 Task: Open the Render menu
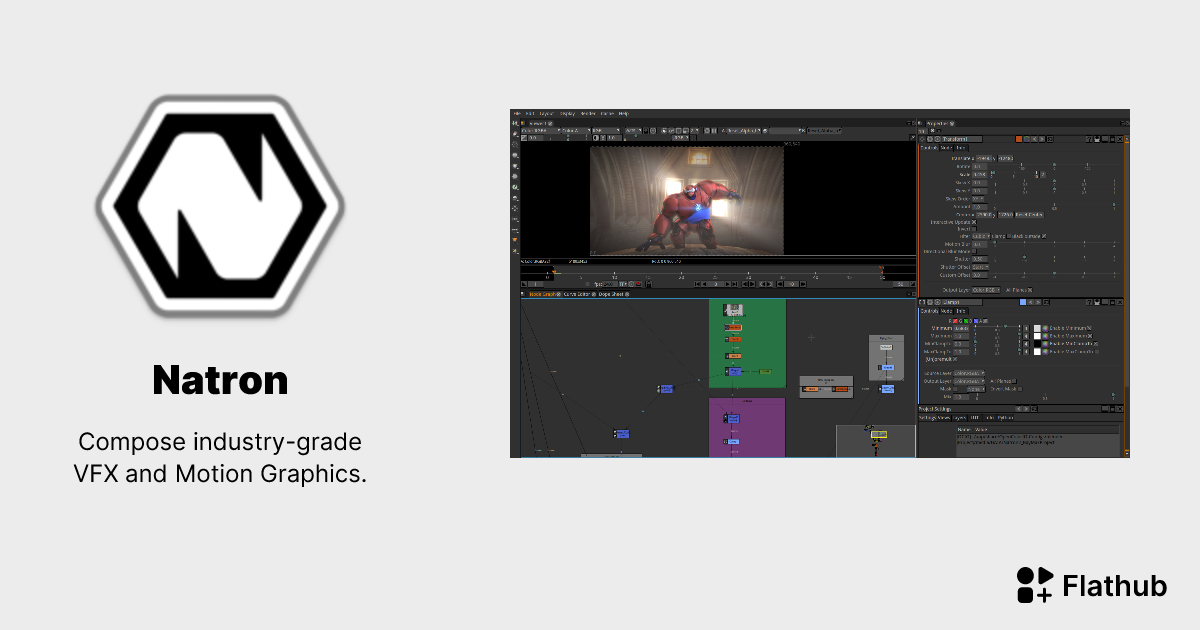coord(588,114)
